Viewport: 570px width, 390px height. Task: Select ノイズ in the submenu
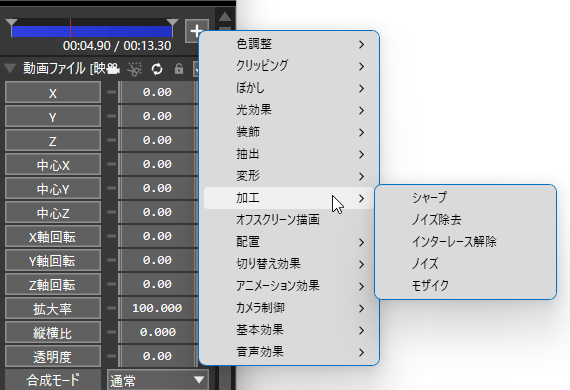point(466,264)
